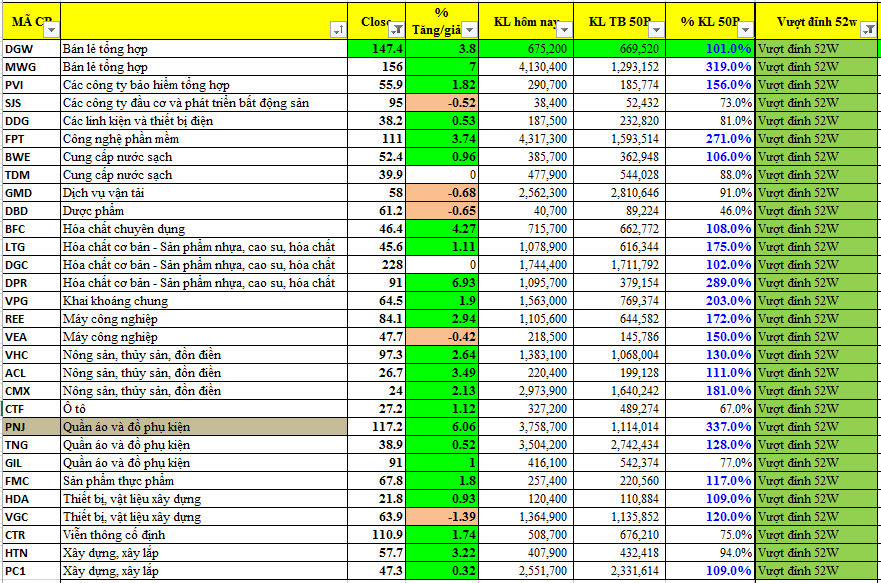Click the Dược phẩm cell in DBD row

[x=204, y=211]
